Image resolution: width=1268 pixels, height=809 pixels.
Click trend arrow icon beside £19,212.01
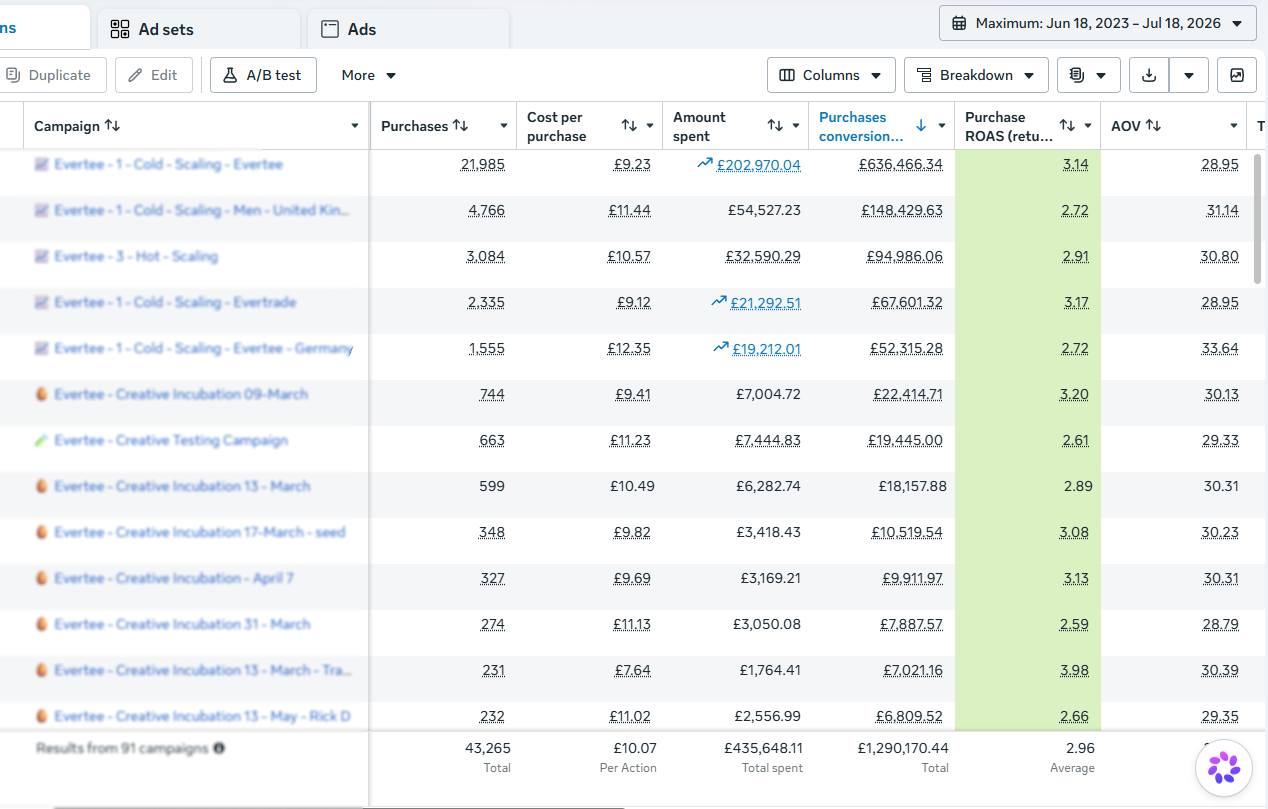[x=721, y=347]
